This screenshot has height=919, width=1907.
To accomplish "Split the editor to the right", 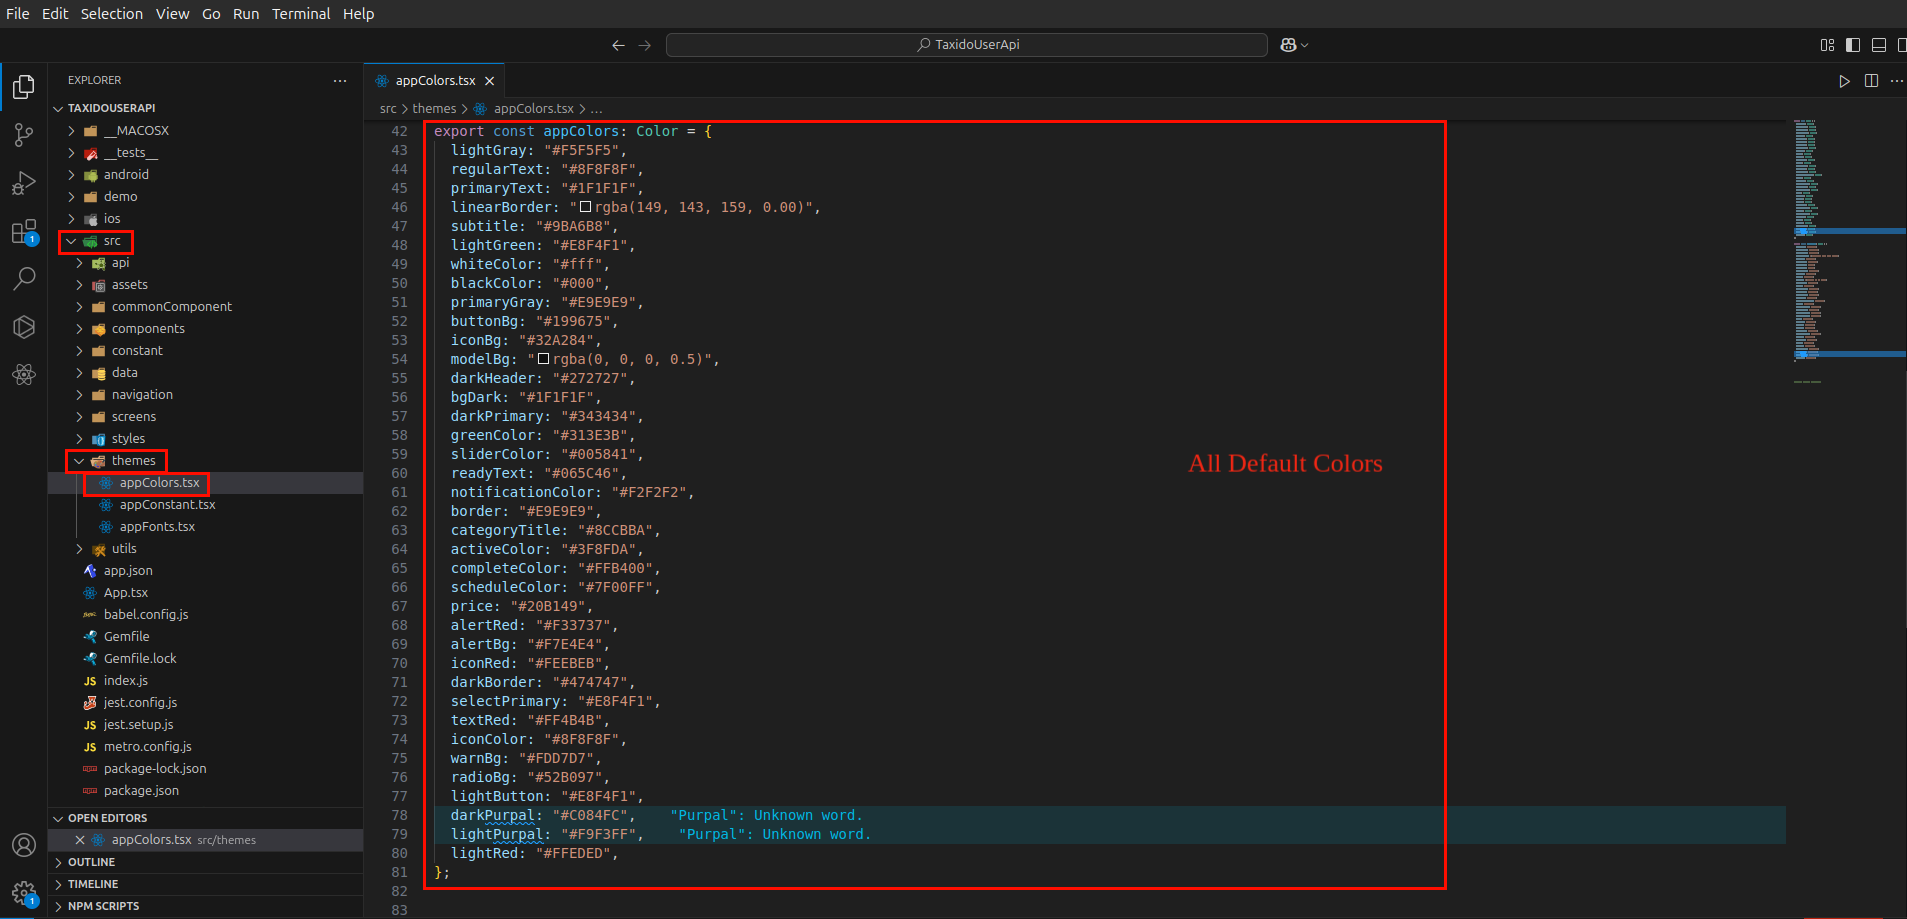I will 1871,81.
